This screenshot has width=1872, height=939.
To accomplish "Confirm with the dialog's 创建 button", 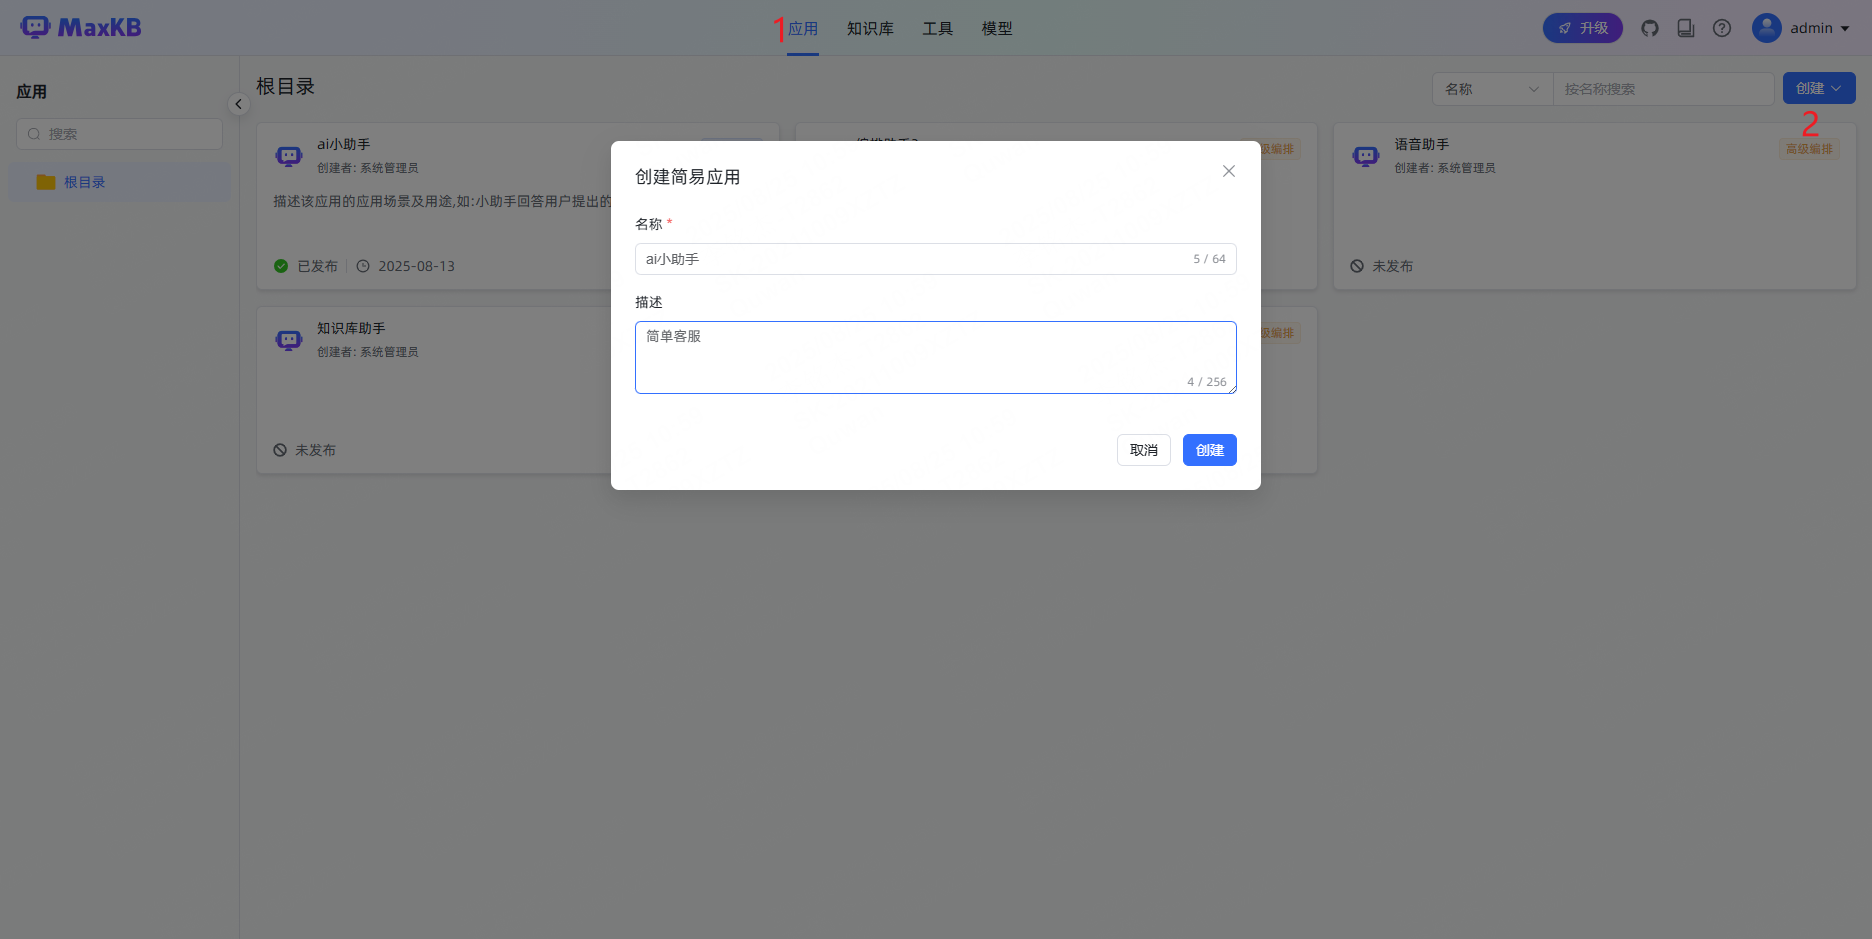I will point(1210,450).
